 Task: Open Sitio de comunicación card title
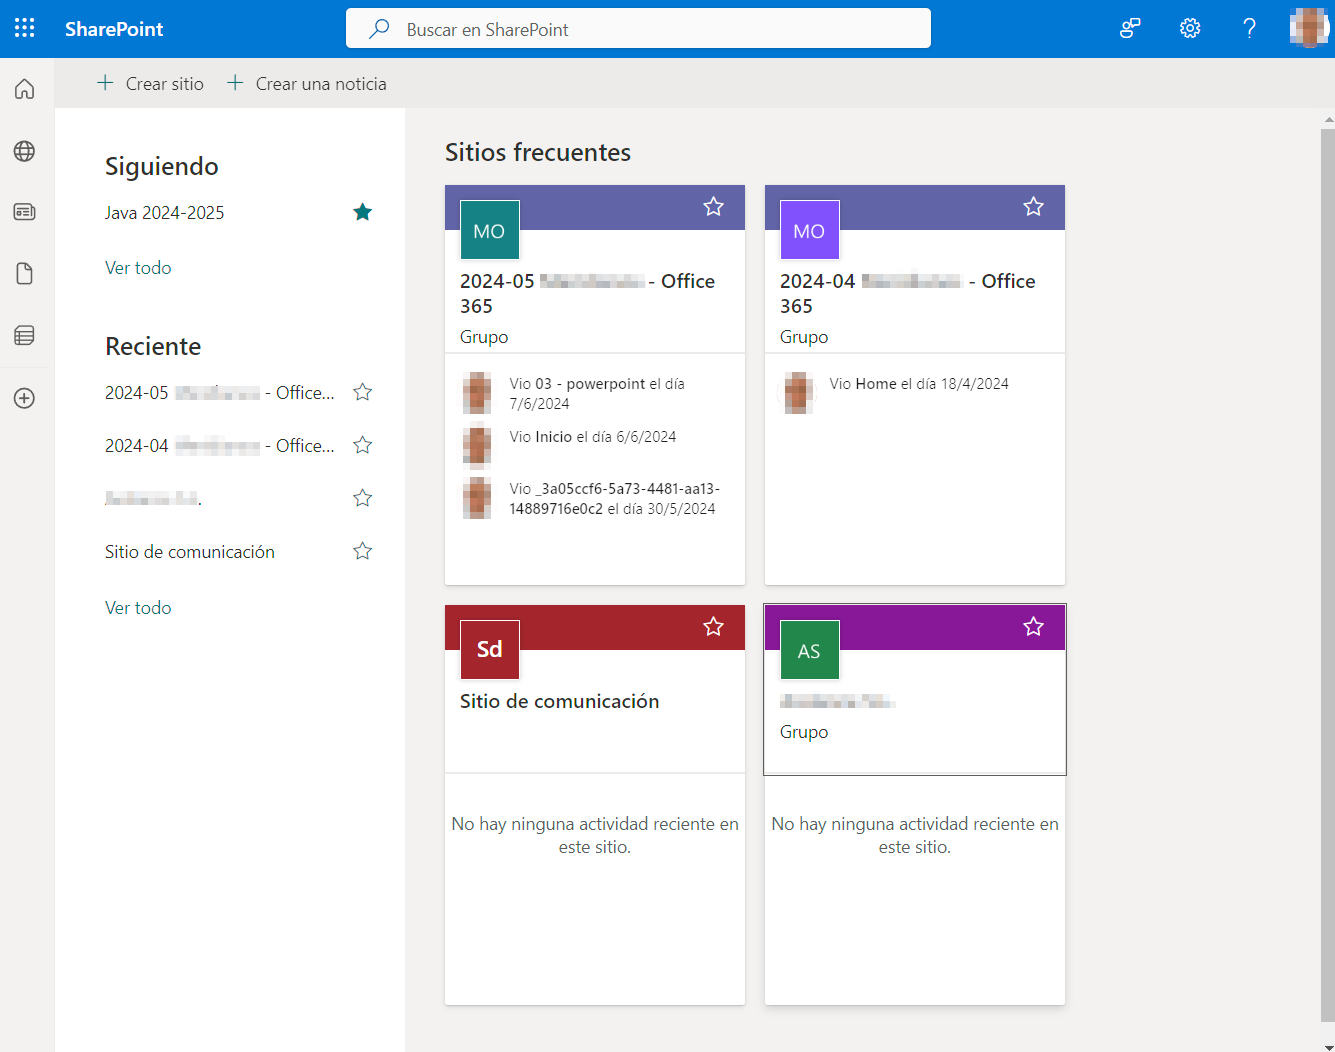(x=560, y=701)
